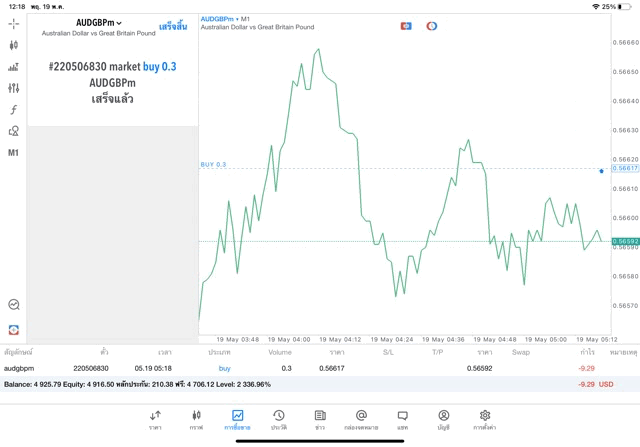The height and width of the screenshot is (447, 640).
Task: Click the red-blue circular icon above chart
Action: click(432, 25)
